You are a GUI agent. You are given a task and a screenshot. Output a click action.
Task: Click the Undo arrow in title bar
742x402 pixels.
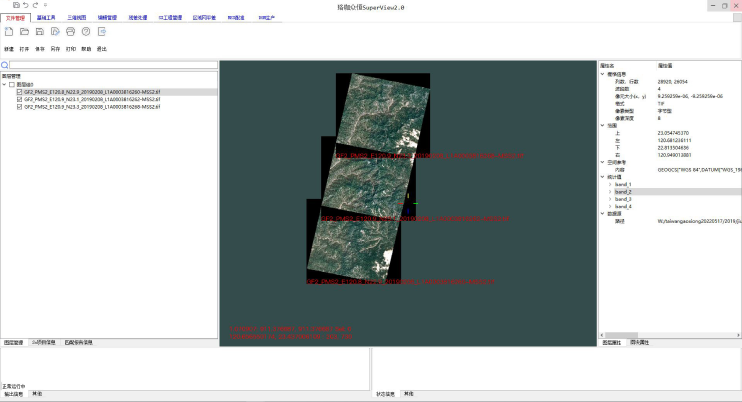[x=26, y=5]
